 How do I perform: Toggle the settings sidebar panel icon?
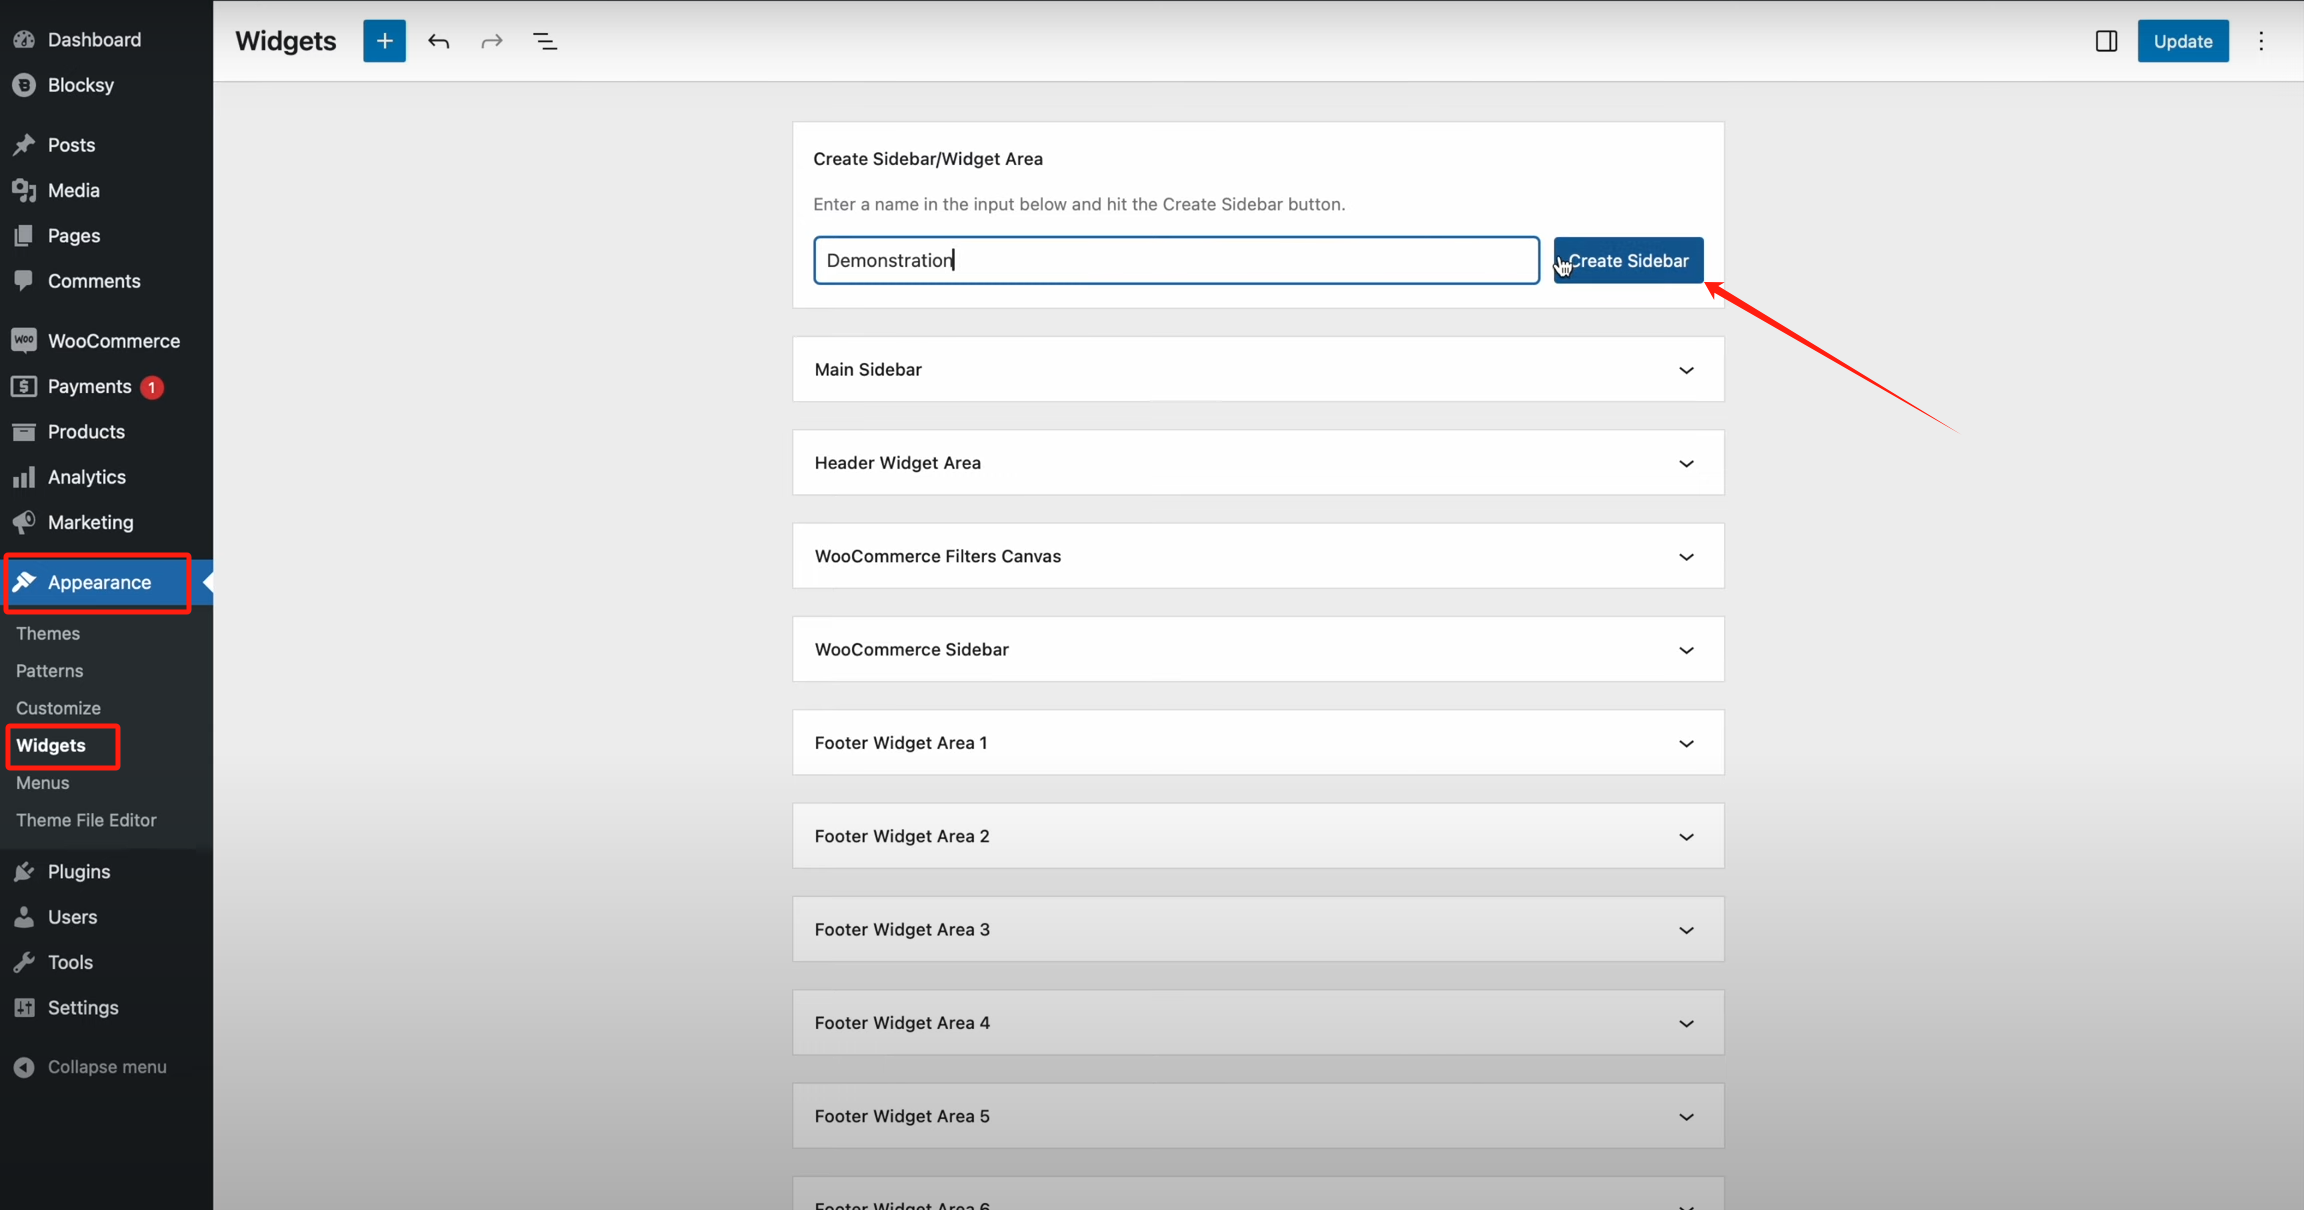(x=2106, y=41)
